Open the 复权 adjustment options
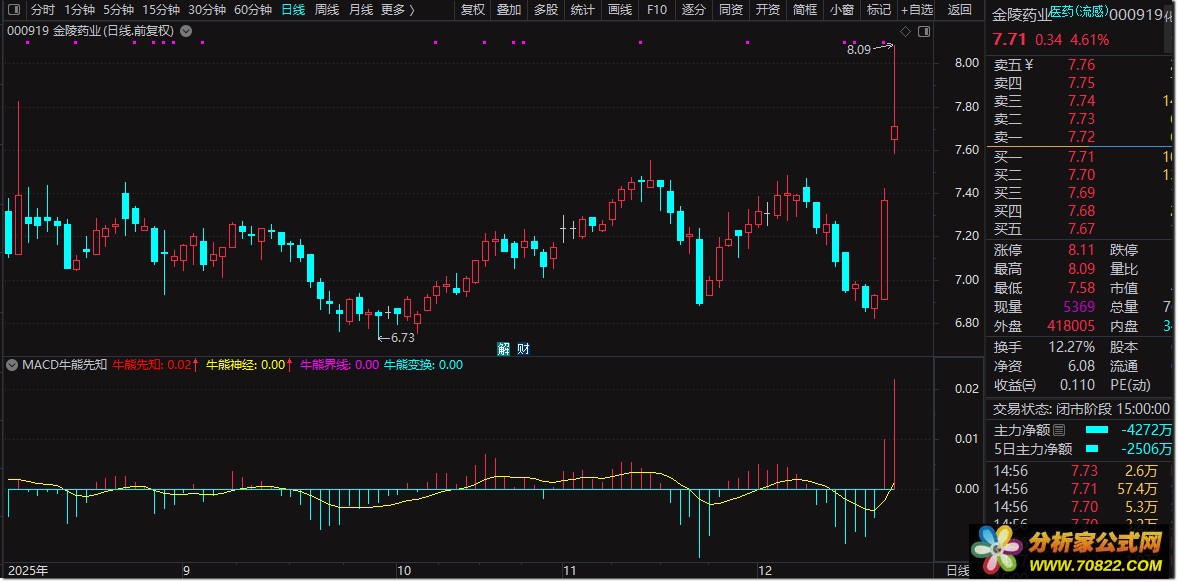 [473, 10]
